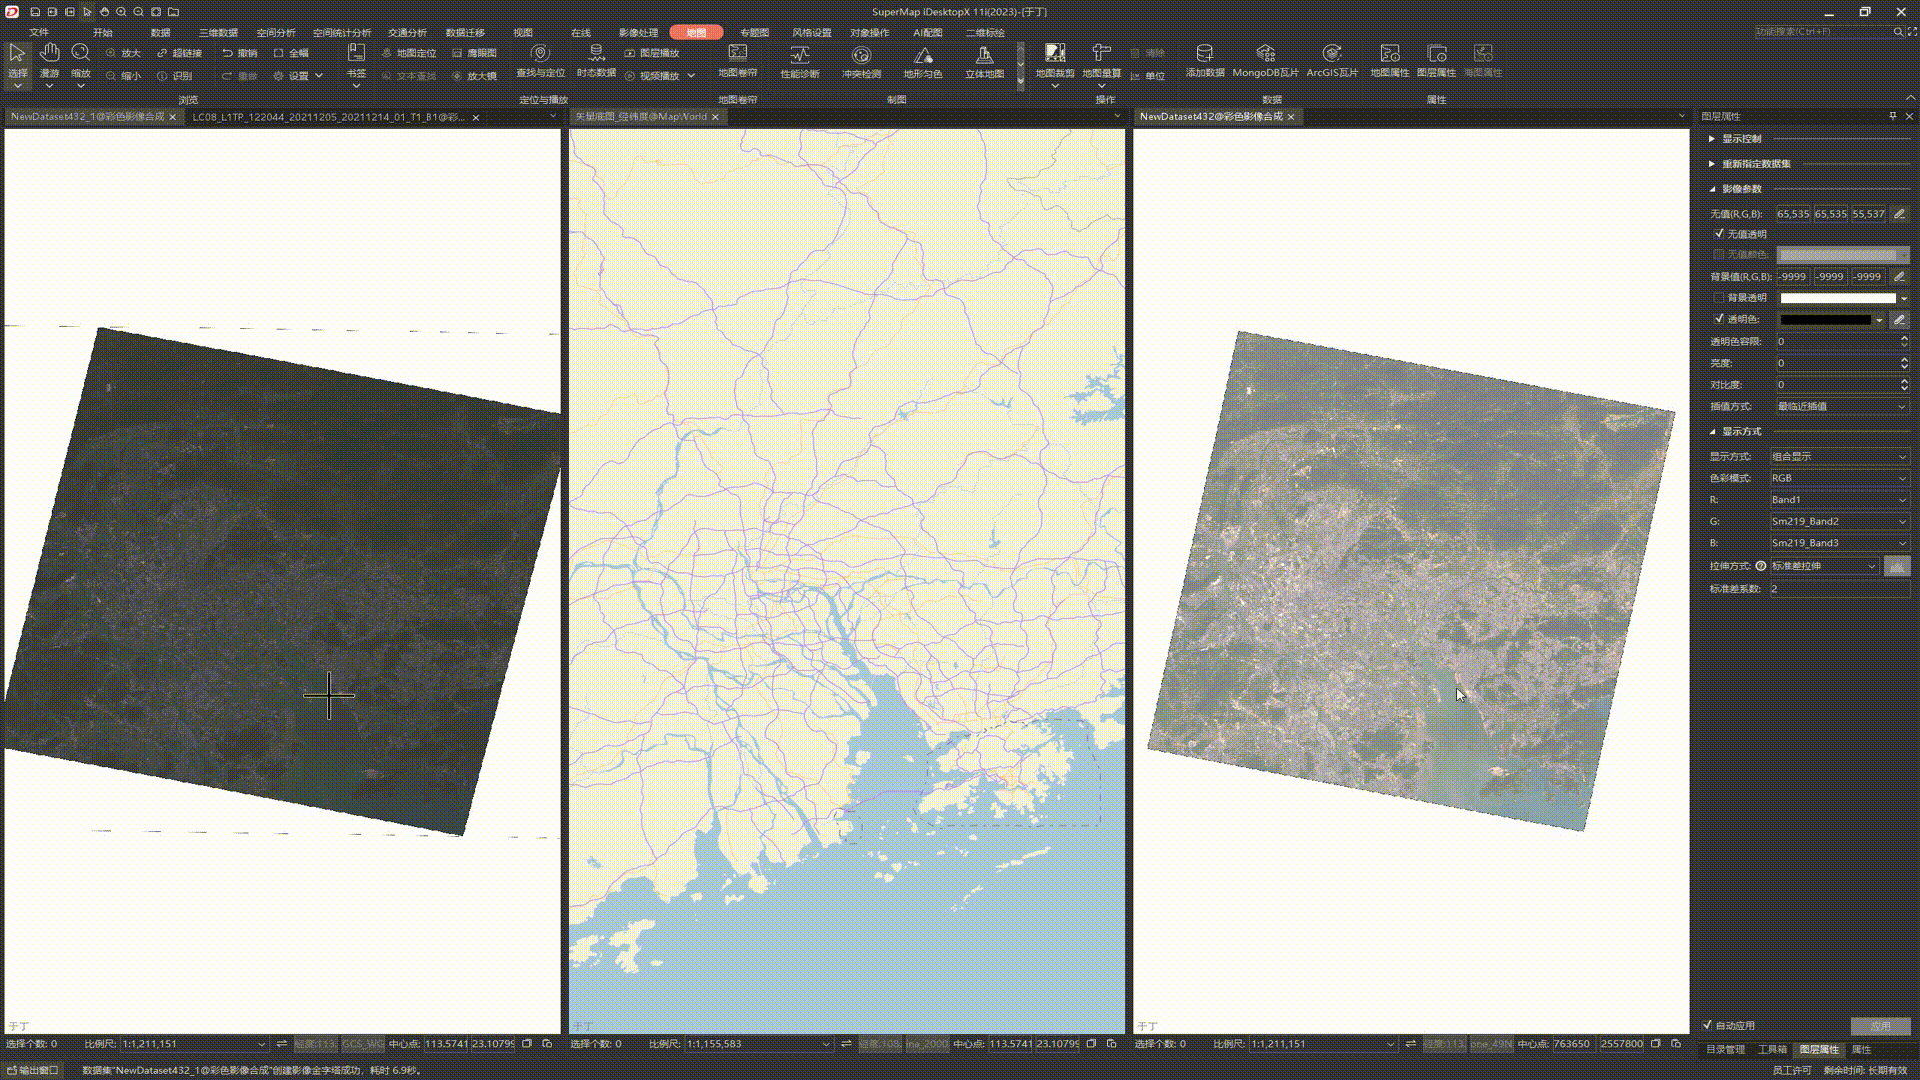This screenshot has height=1080, width=1920.
Task: Open the 插值方式 dropdown
Action: 1840,406
